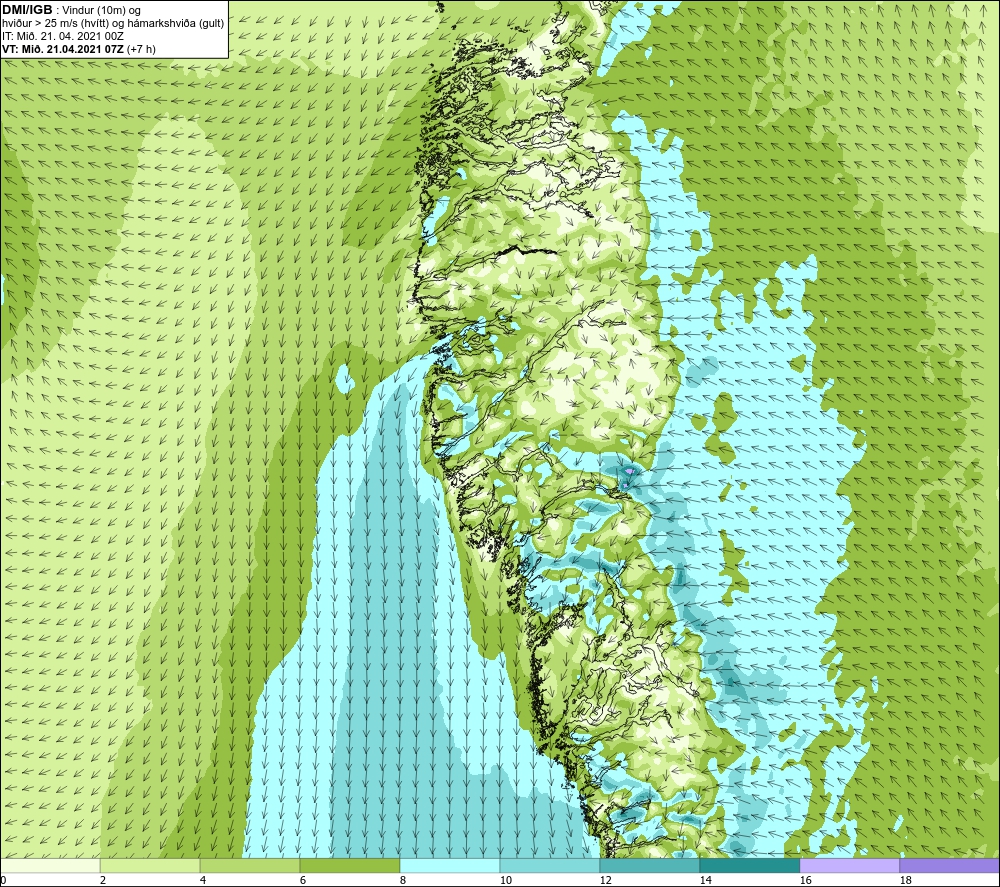Click the 16–18 m/s lavender swatch
1000x887 pixels.
(849, 865)
